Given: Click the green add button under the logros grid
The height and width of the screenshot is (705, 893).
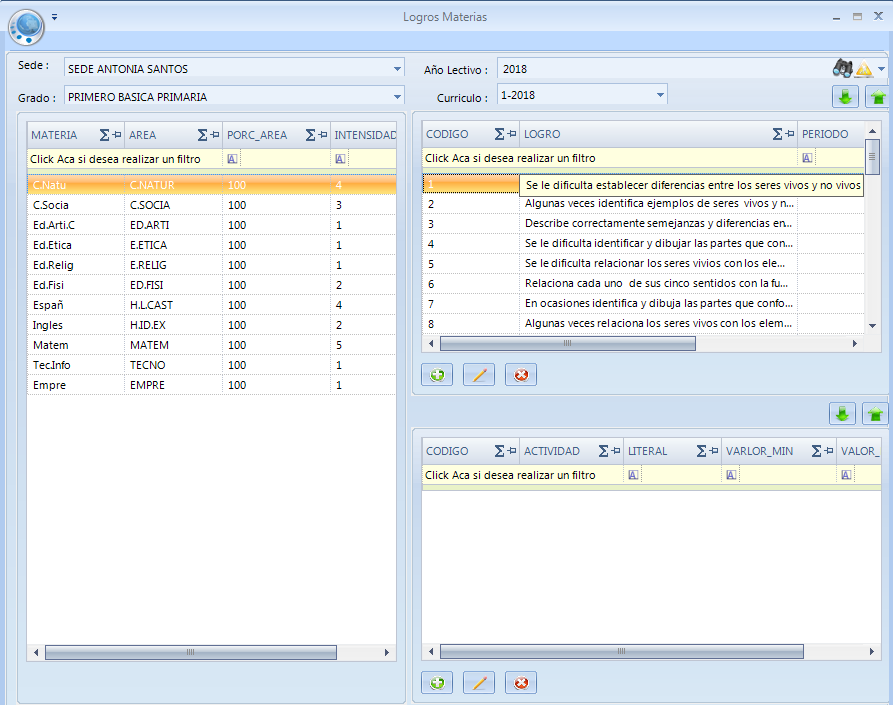Looking at the screenshot, I should click(437, 376).
